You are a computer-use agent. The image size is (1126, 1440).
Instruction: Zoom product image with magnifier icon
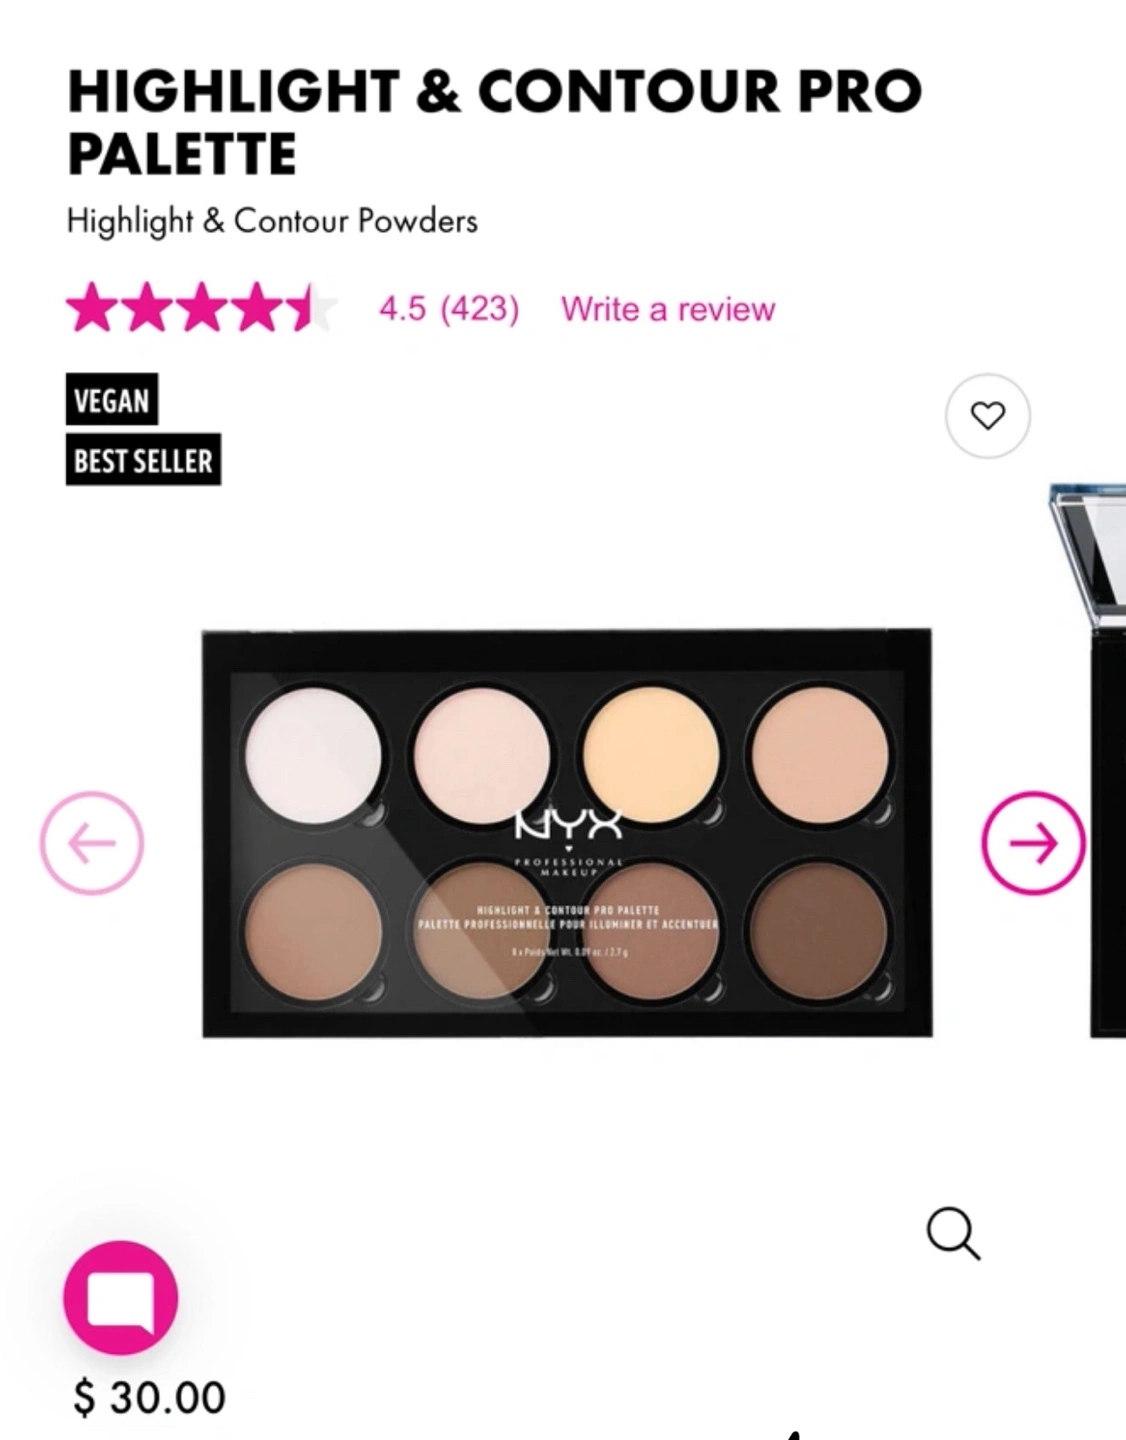pos(953,1233)
